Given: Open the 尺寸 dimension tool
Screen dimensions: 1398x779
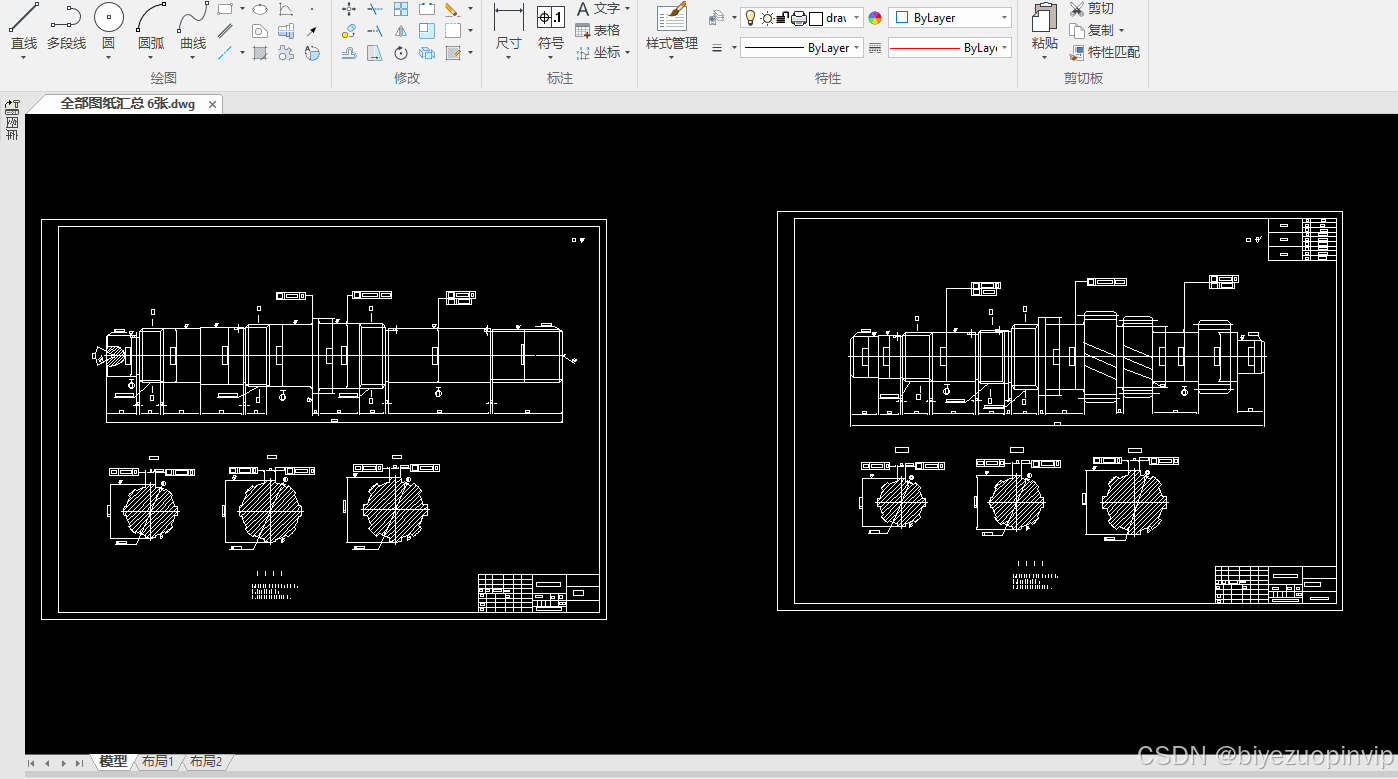Looking at the screenshot, I should click(x=509, y=27).
